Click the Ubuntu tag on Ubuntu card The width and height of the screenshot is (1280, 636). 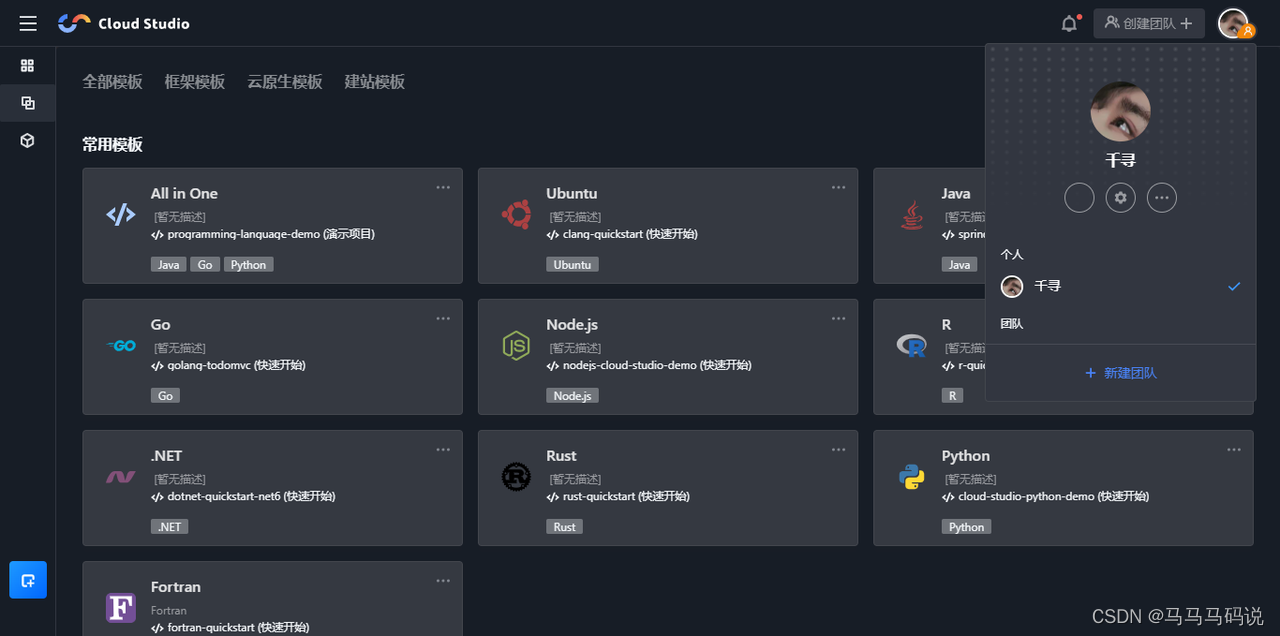pos(572,265)
